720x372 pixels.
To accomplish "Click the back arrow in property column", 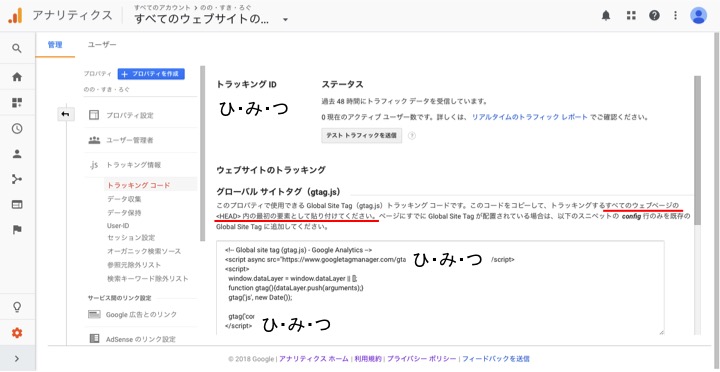I will (65, 114).
